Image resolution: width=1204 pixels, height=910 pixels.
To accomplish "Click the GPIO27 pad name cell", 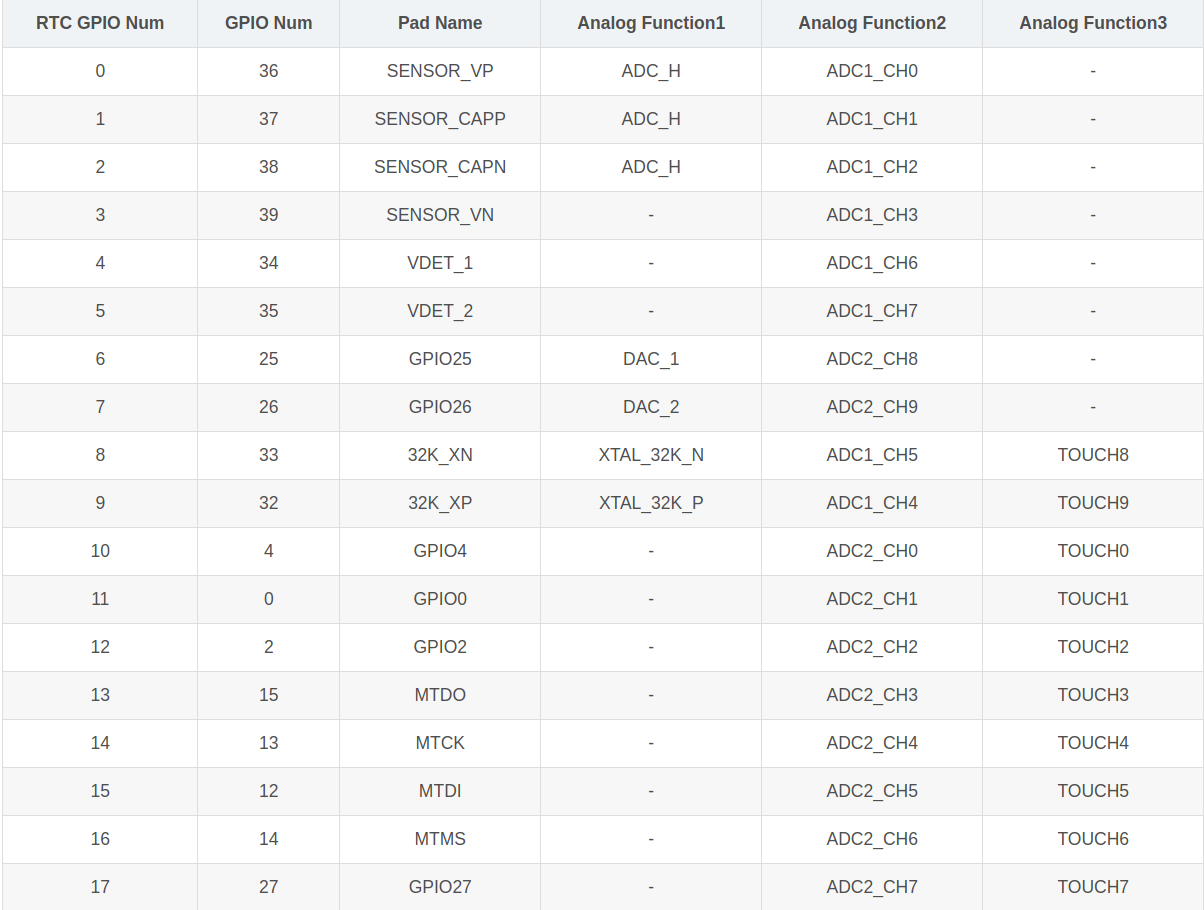I will pos(440,887).
